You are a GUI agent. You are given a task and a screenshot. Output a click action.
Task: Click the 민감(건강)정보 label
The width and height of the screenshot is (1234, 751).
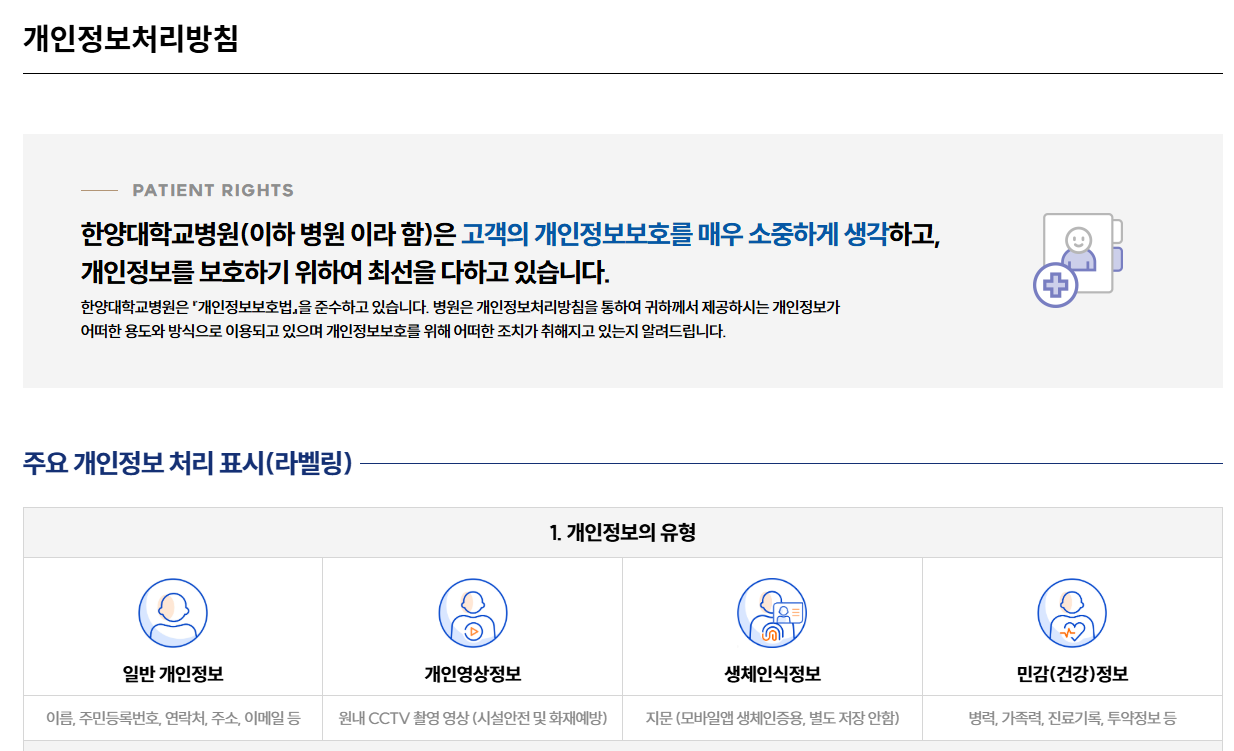1072,674
